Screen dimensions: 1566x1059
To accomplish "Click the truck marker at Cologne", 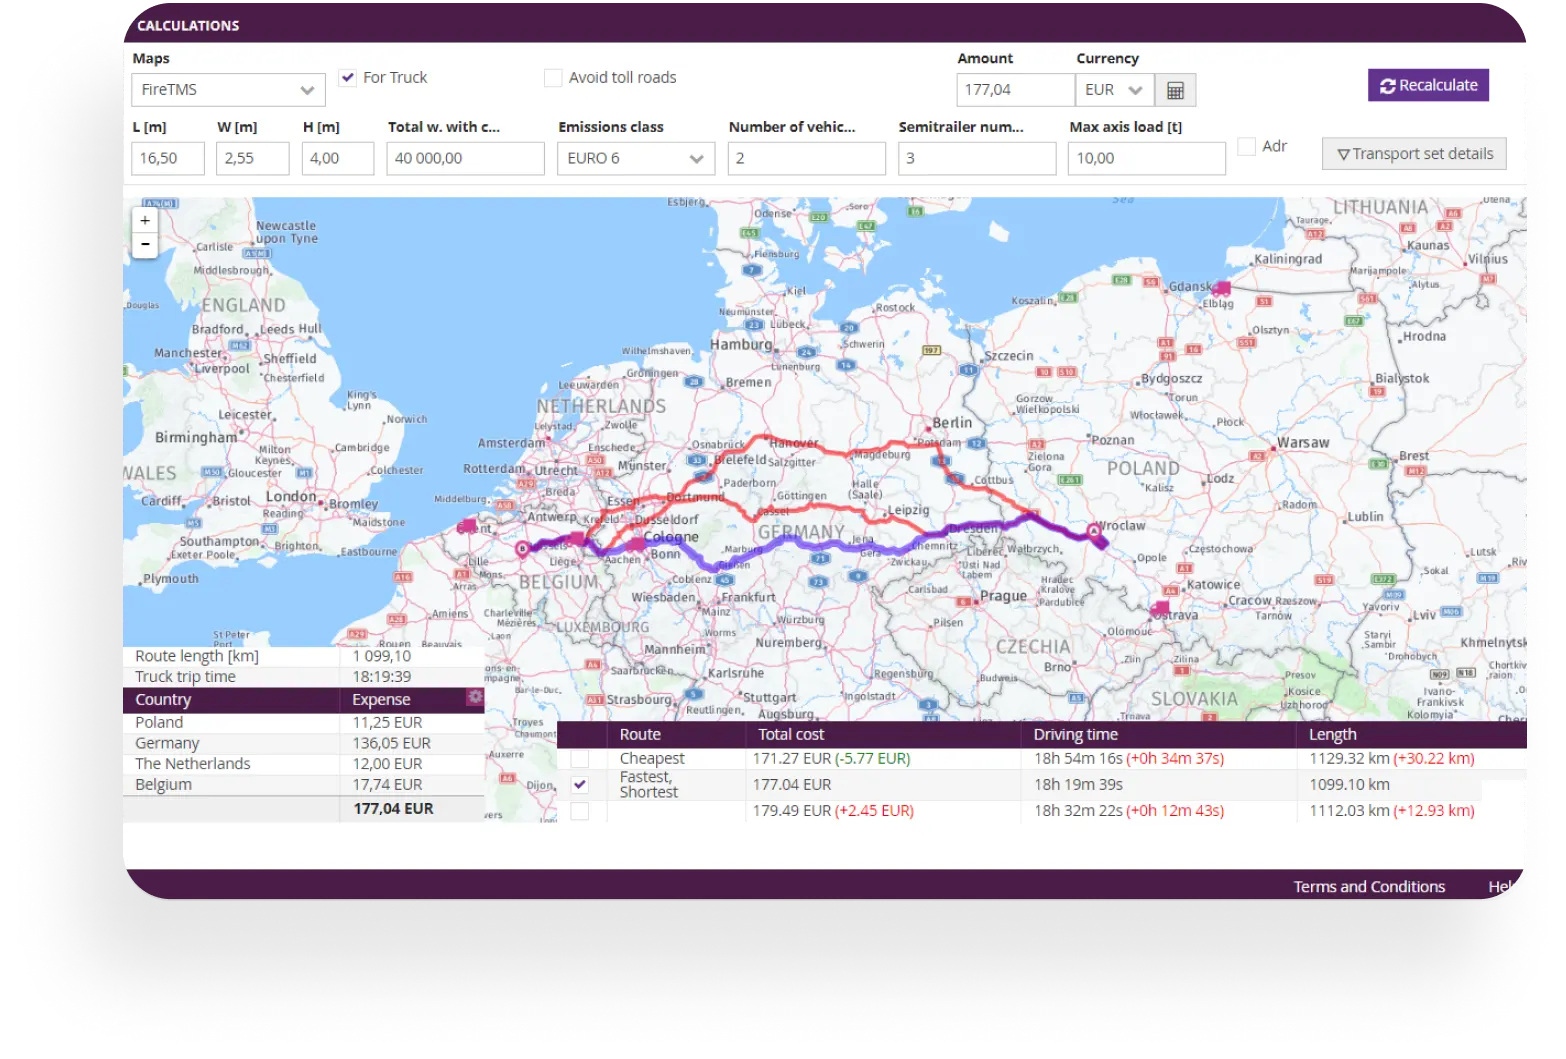I will coord(636,545).
